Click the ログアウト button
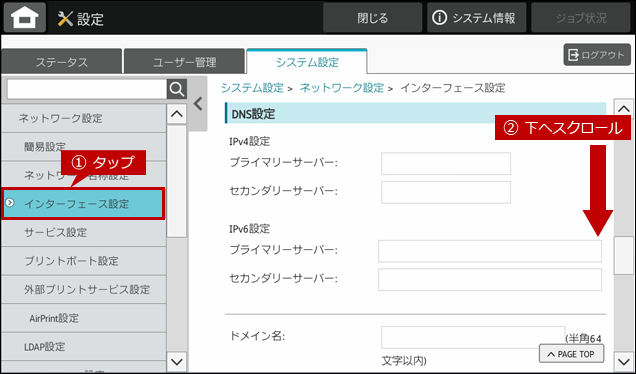Viewport: 636px width, 374px height. (597, 55)
